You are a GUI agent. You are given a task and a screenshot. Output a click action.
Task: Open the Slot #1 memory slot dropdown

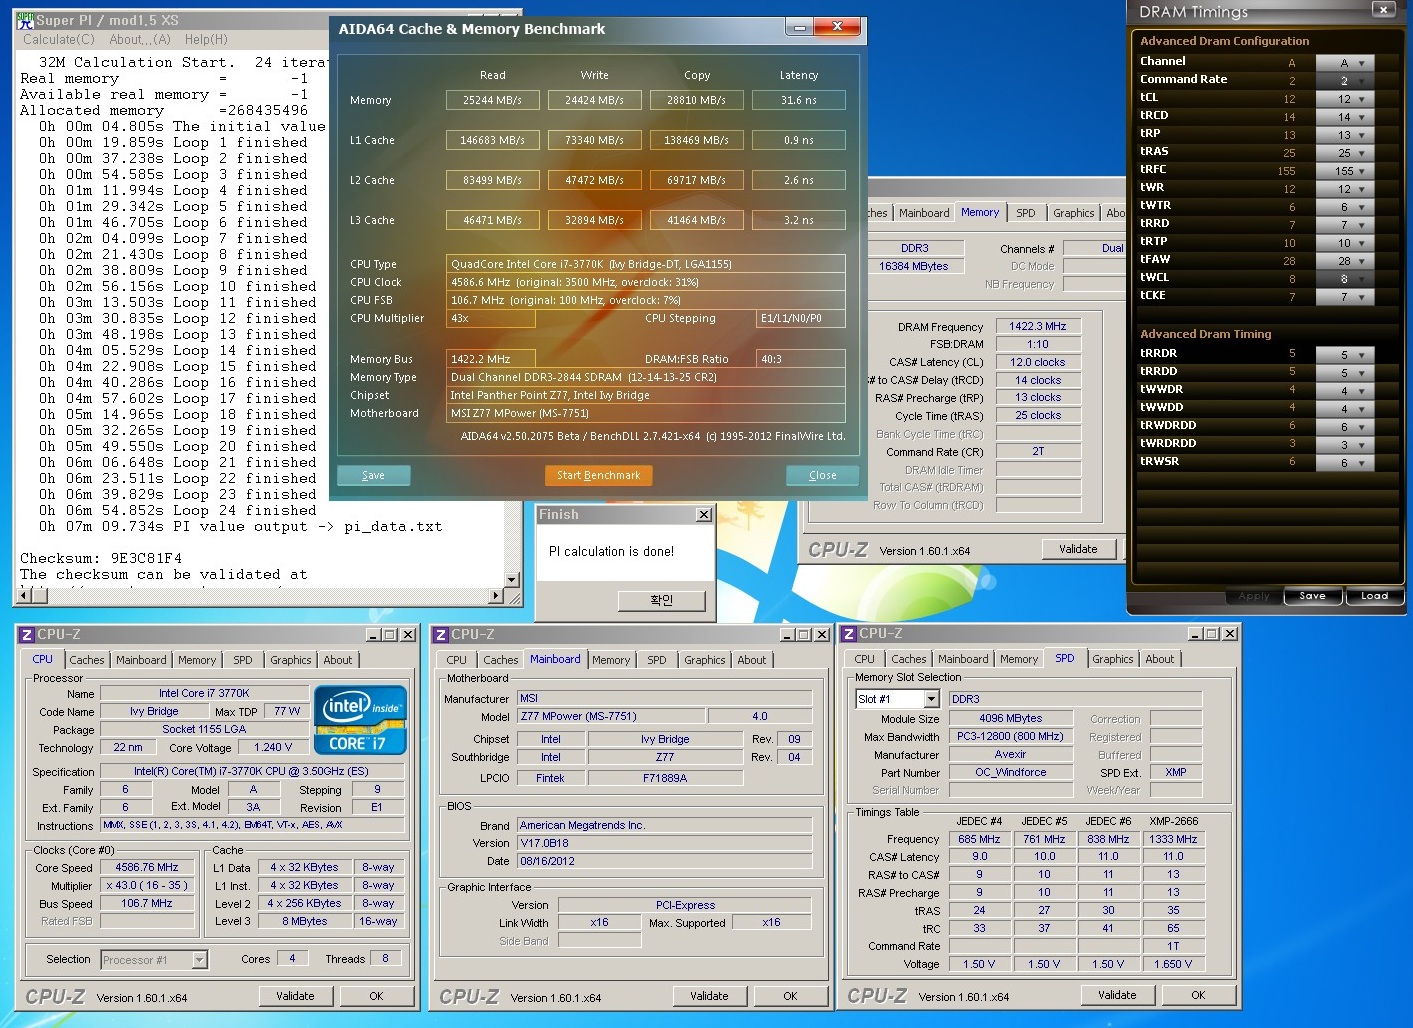click(932, 699)
